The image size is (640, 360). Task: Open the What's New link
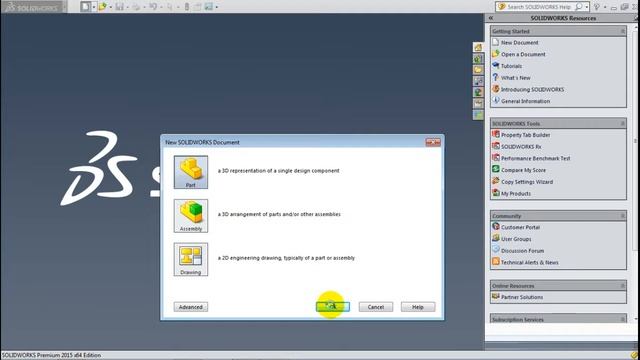click(x=516, y=78)
